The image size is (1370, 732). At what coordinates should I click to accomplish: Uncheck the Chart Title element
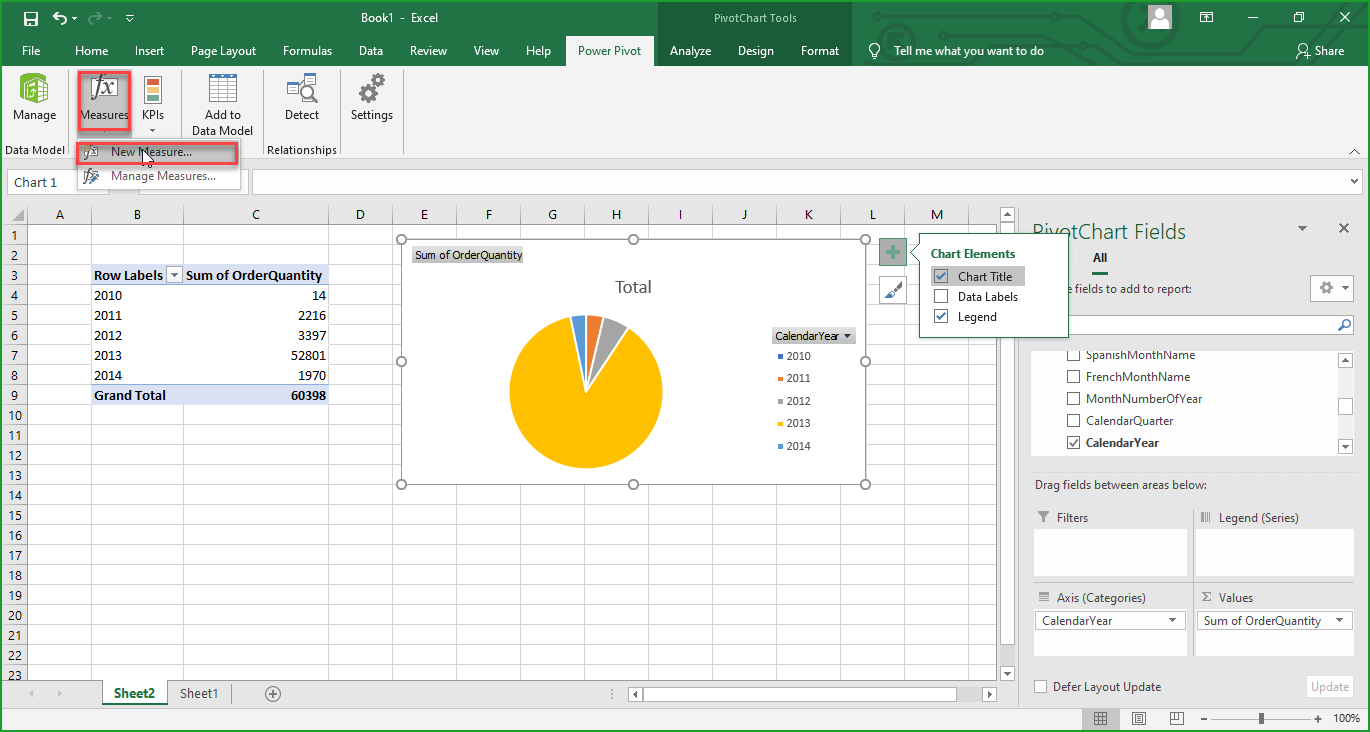pos(941,277)
